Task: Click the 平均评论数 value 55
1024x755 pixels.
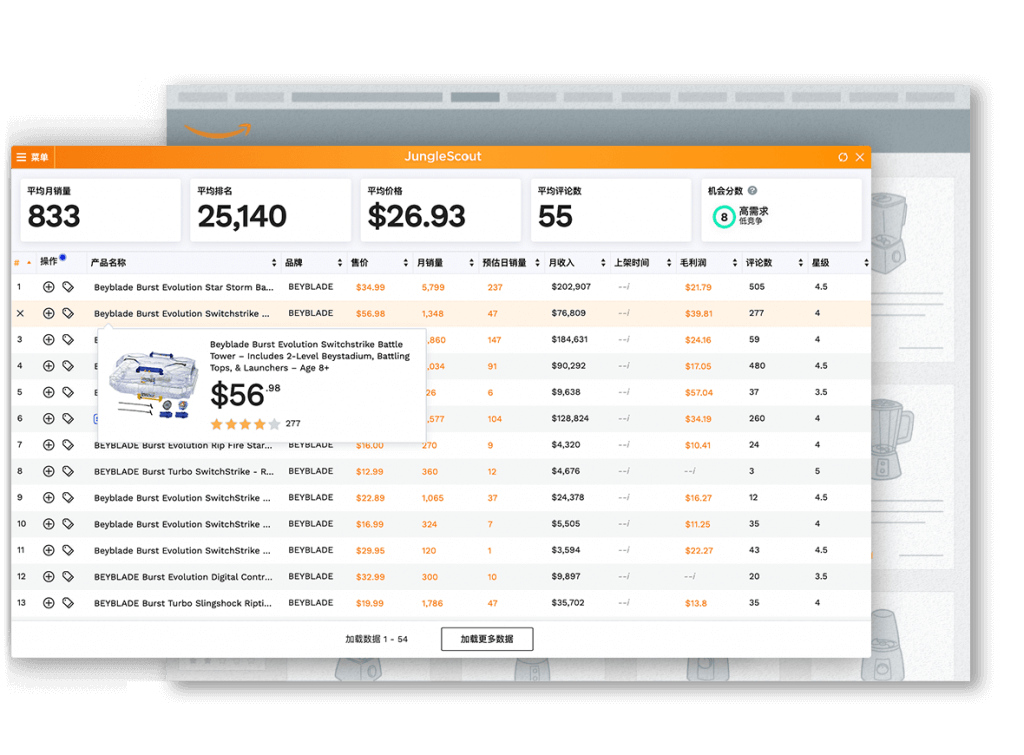Action: pos(555,216)
